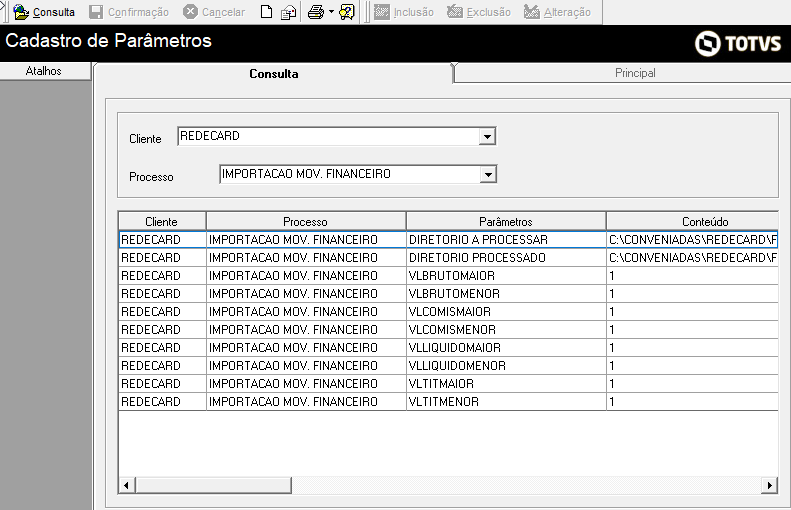Viewport: 791px width, 510px height.
Task: Expand the Cliente combo box arrow
Action: (487, 137)
